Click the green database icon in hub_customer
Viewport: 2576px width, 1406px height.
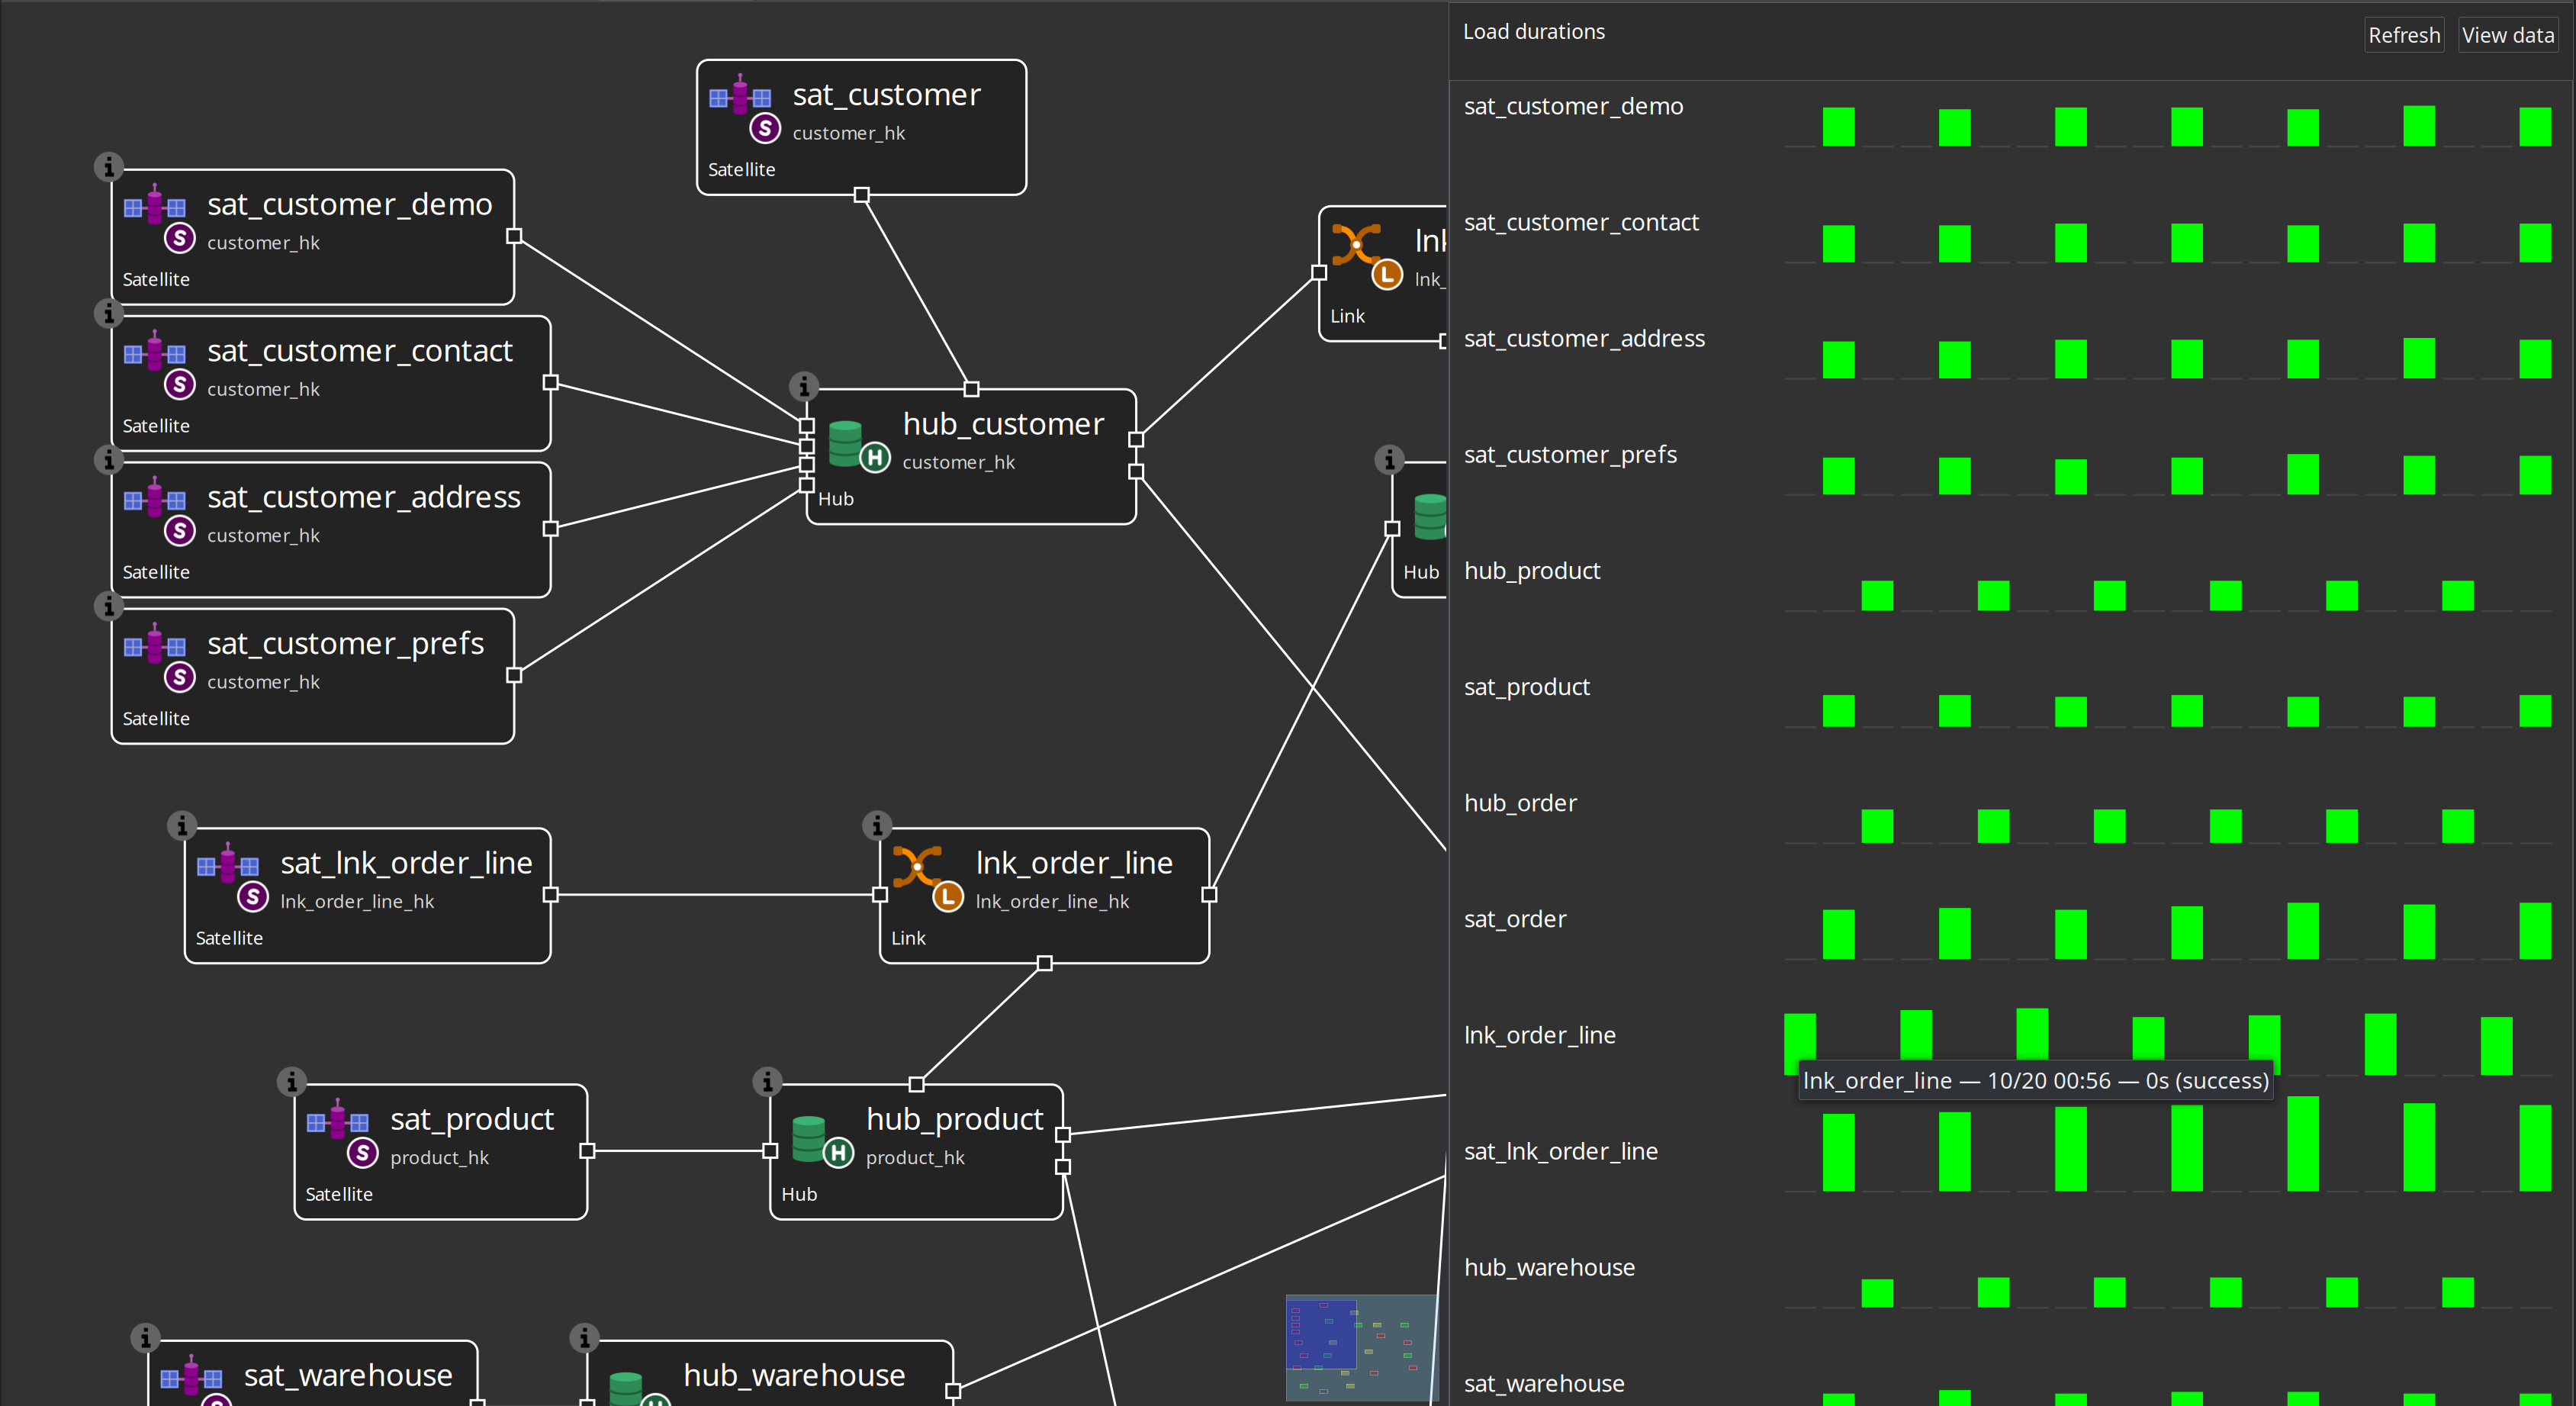tap(845, 443)
